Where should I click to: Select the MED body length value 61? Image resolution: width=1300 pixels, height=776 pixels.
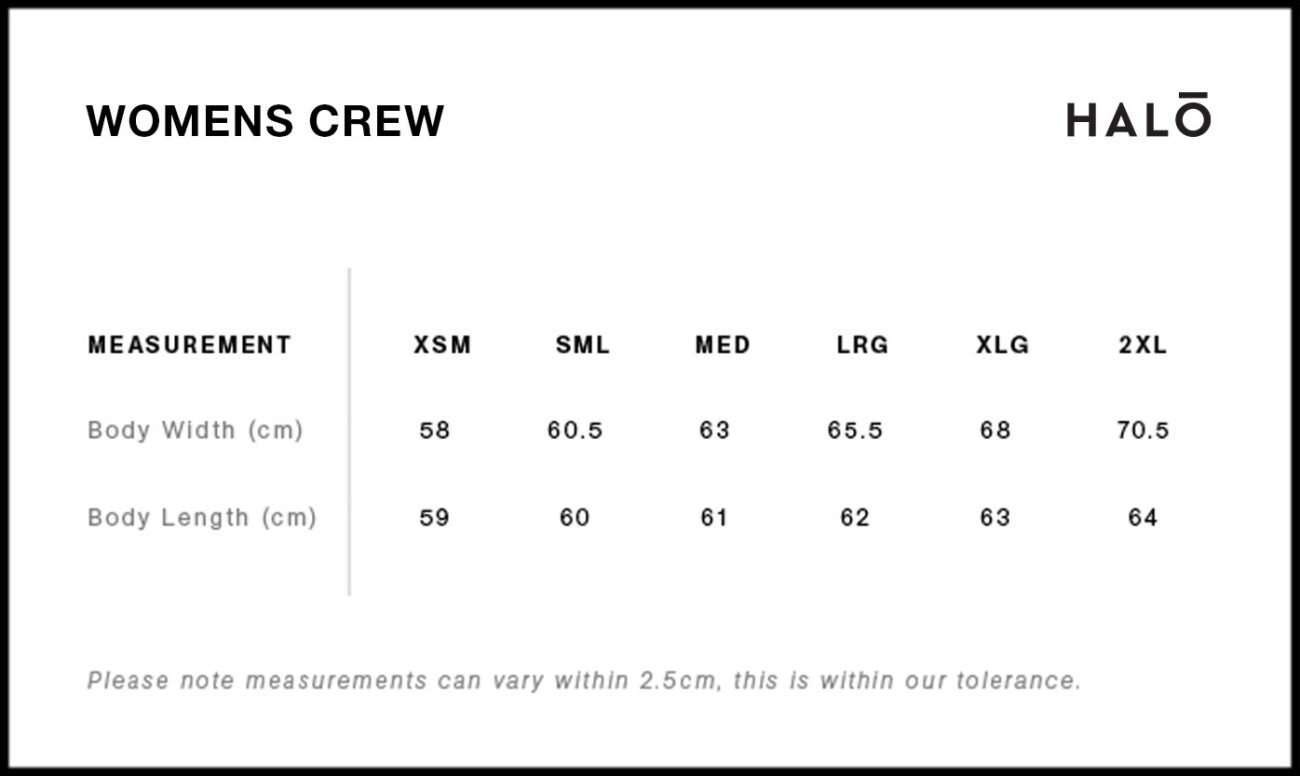click(x=714, y=517)
